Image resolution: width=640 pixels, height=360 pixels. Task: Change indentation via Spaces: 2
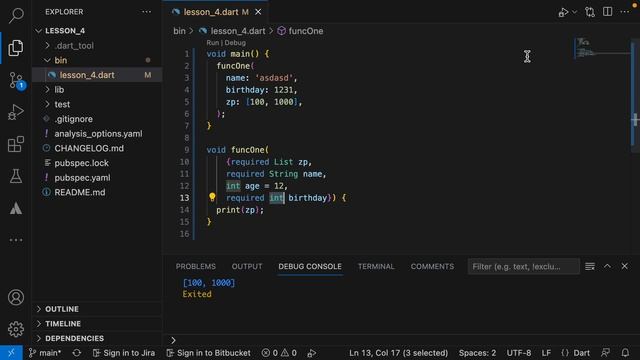(x=477, y=353)
